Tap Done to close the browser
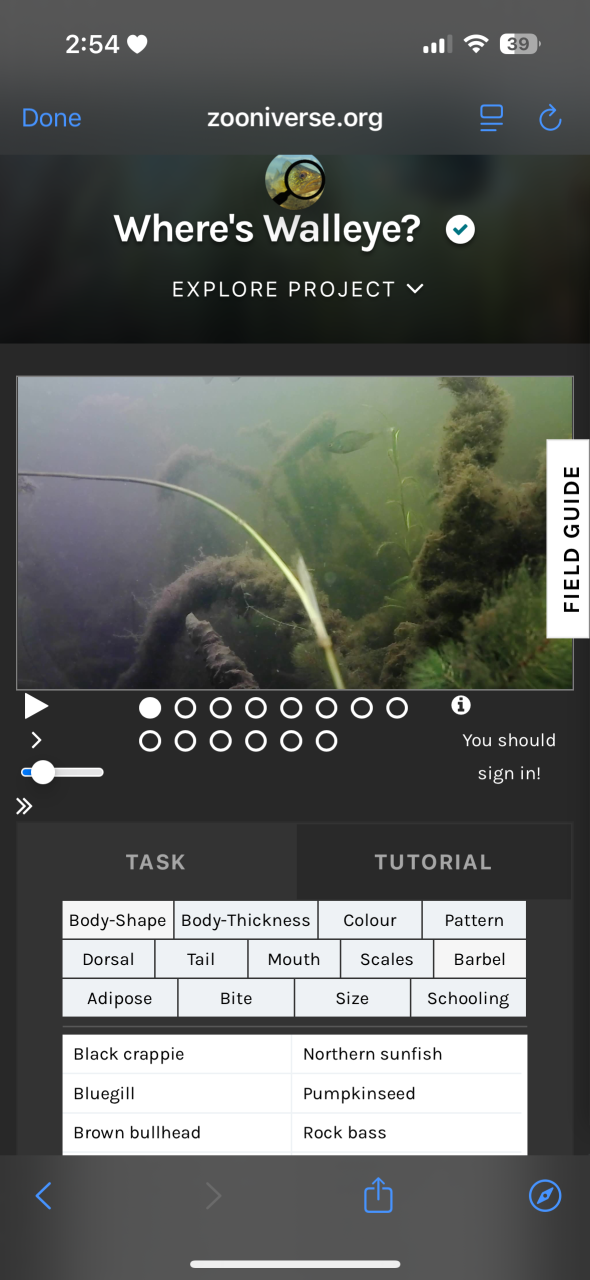Image resolution: width=590 pixels, height=1280 pixels. (51, 118)
